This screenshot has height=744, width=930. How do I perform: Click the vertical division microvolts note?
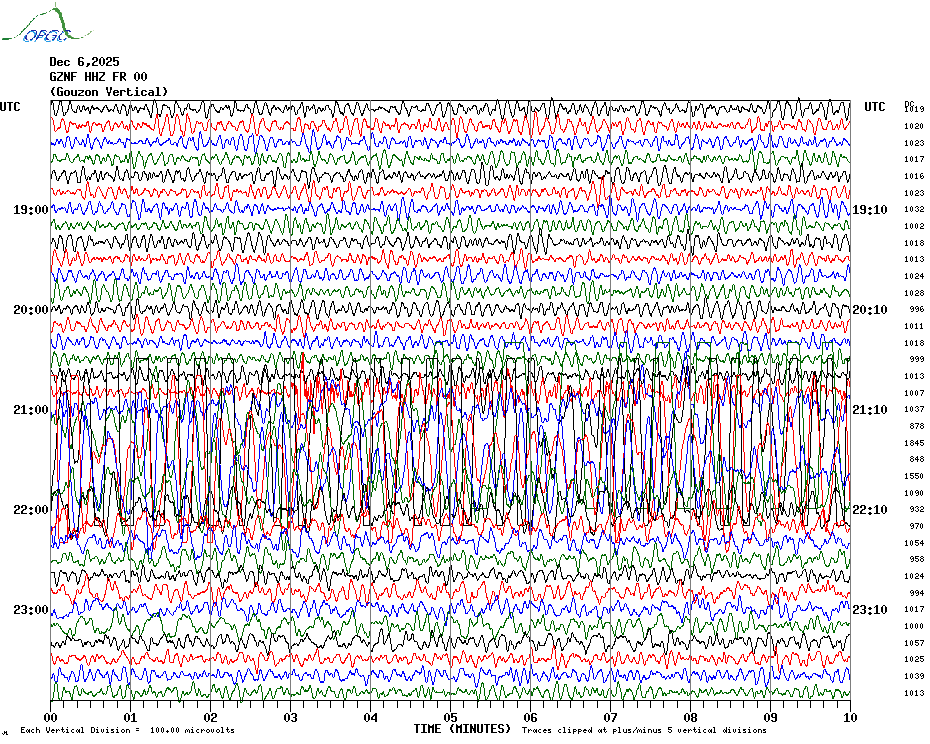[127, 730]
